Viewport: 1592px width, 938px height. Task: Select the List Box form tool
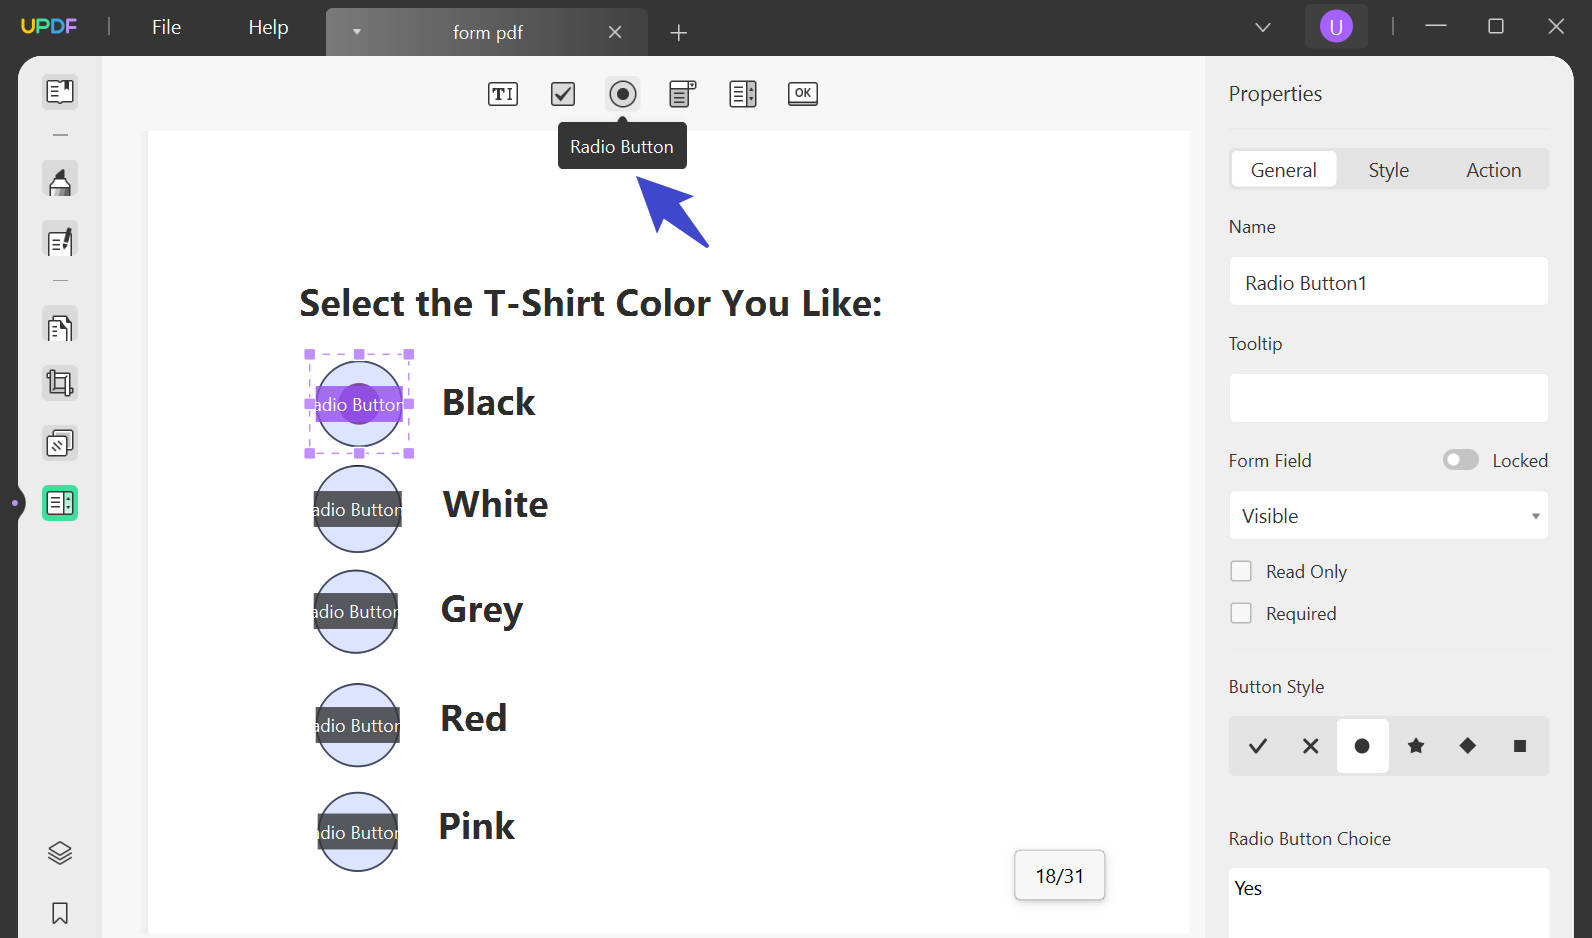click(743, 94)
